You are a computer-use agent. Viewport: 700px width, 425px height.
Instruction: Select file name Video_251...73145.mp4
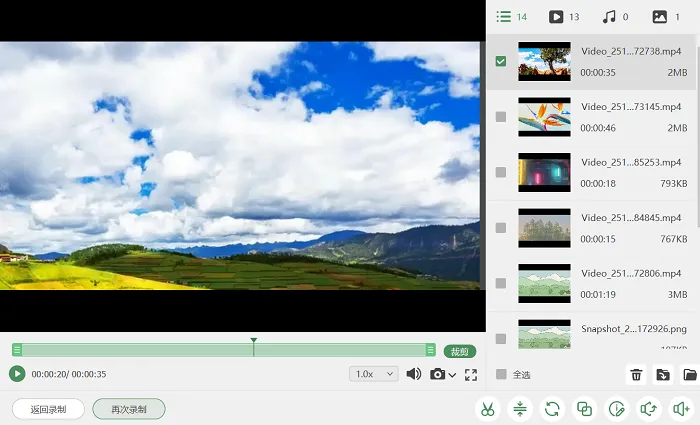point(631,107)
